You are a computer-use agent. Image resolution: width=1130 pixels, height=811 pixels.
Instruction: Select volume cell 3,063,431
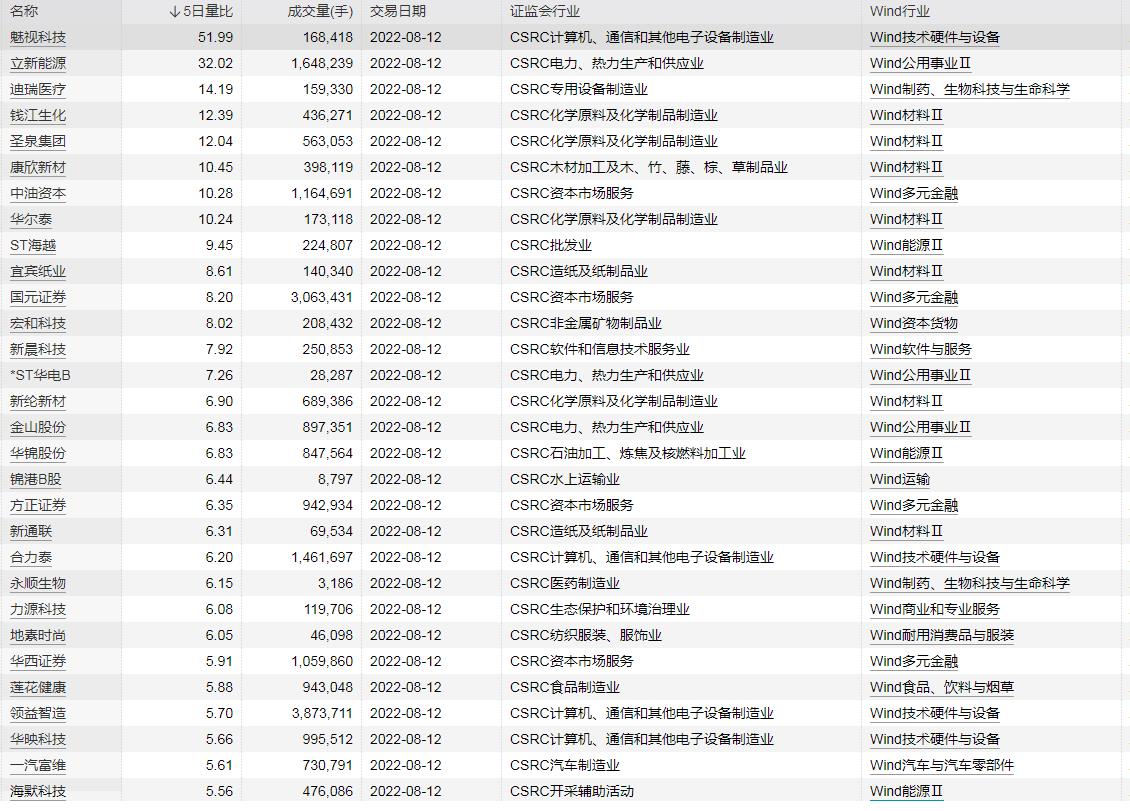tap(322, 297)
